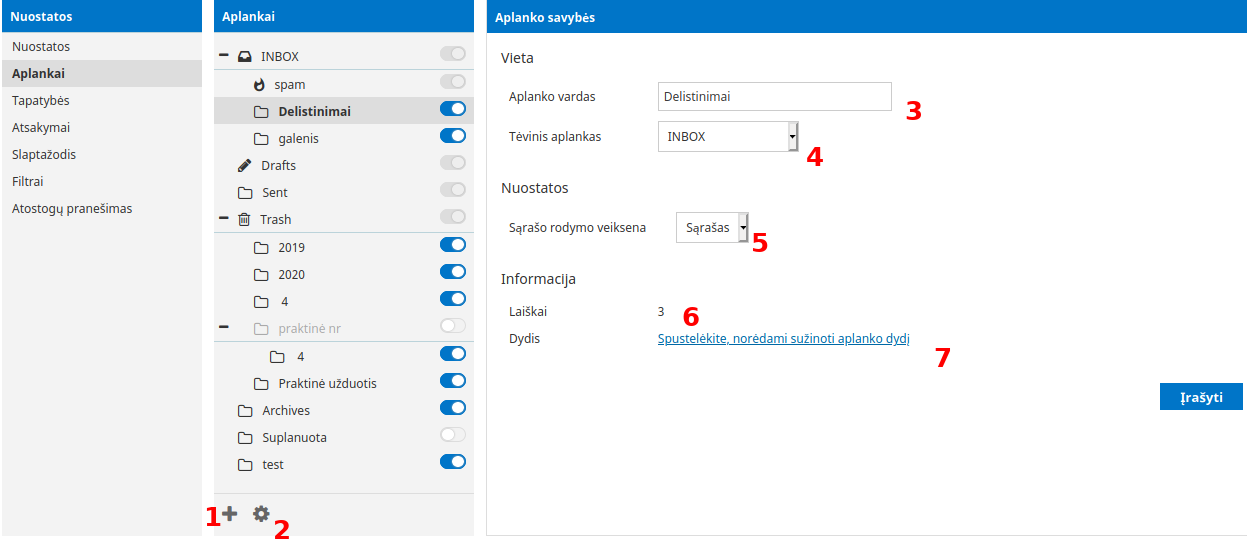Click the INBOX tray icon
This screenshot has height=541, width=1247.
pos(244,57)
